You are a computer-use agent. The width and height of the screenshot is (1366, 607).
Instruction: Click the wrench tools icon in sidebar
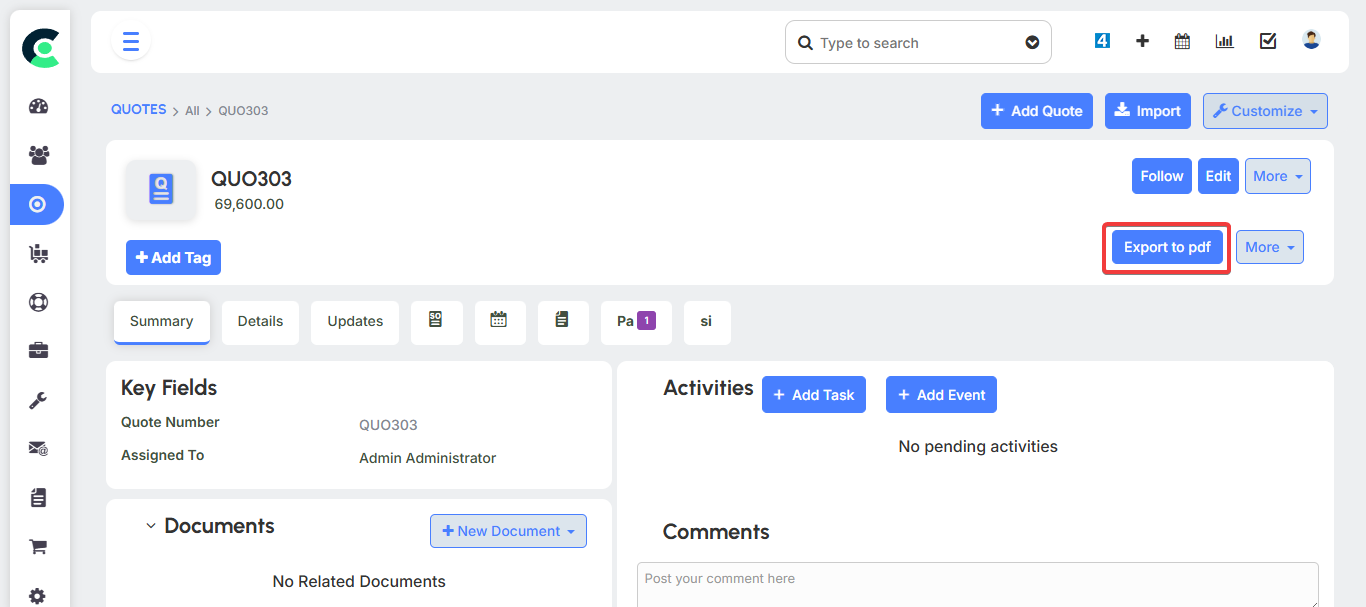pyautogui.click(x=38, y=400)
